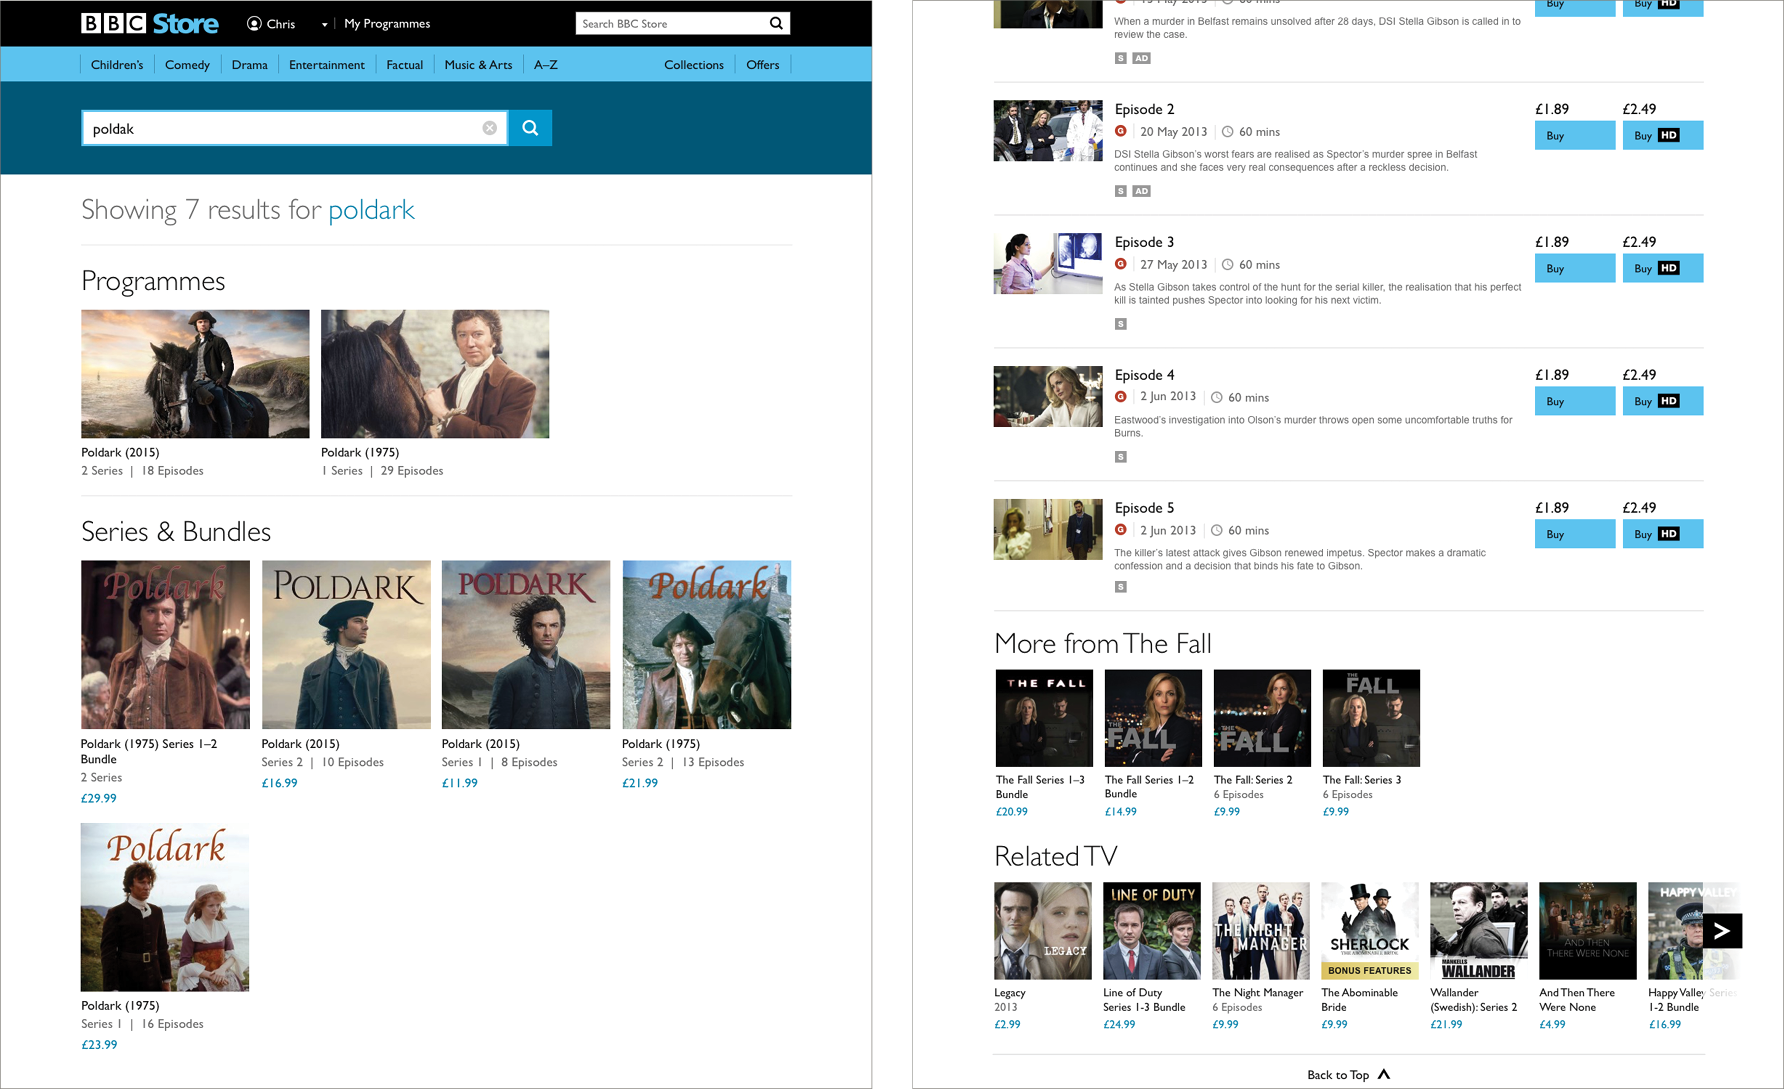Buy Episode 2 in SD for £1.89
The width and height of the screenshot is (1784, 1089).
pyautogui.click(x=1574, y=136)
